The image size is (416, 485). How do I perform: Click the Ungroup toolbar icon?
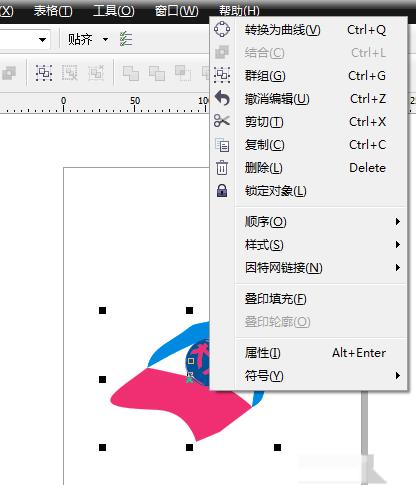[70, 73]
